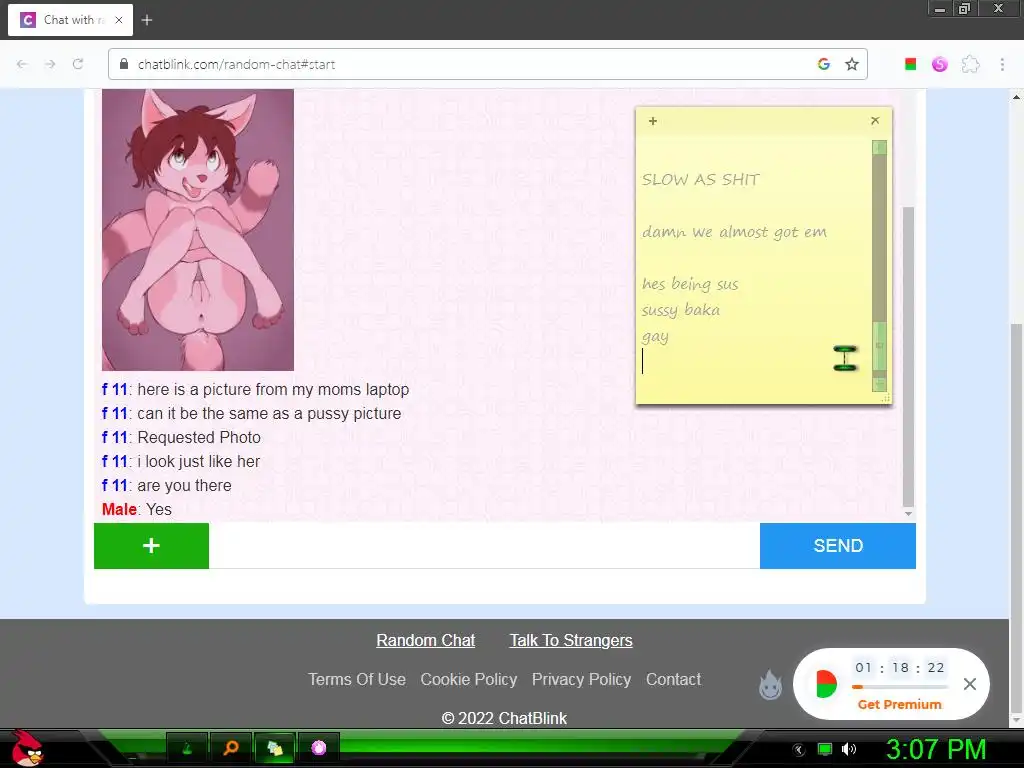Open the taskbar files icon
The height and width of the screenshot is (768, 1024).
[x=275, y=748]
